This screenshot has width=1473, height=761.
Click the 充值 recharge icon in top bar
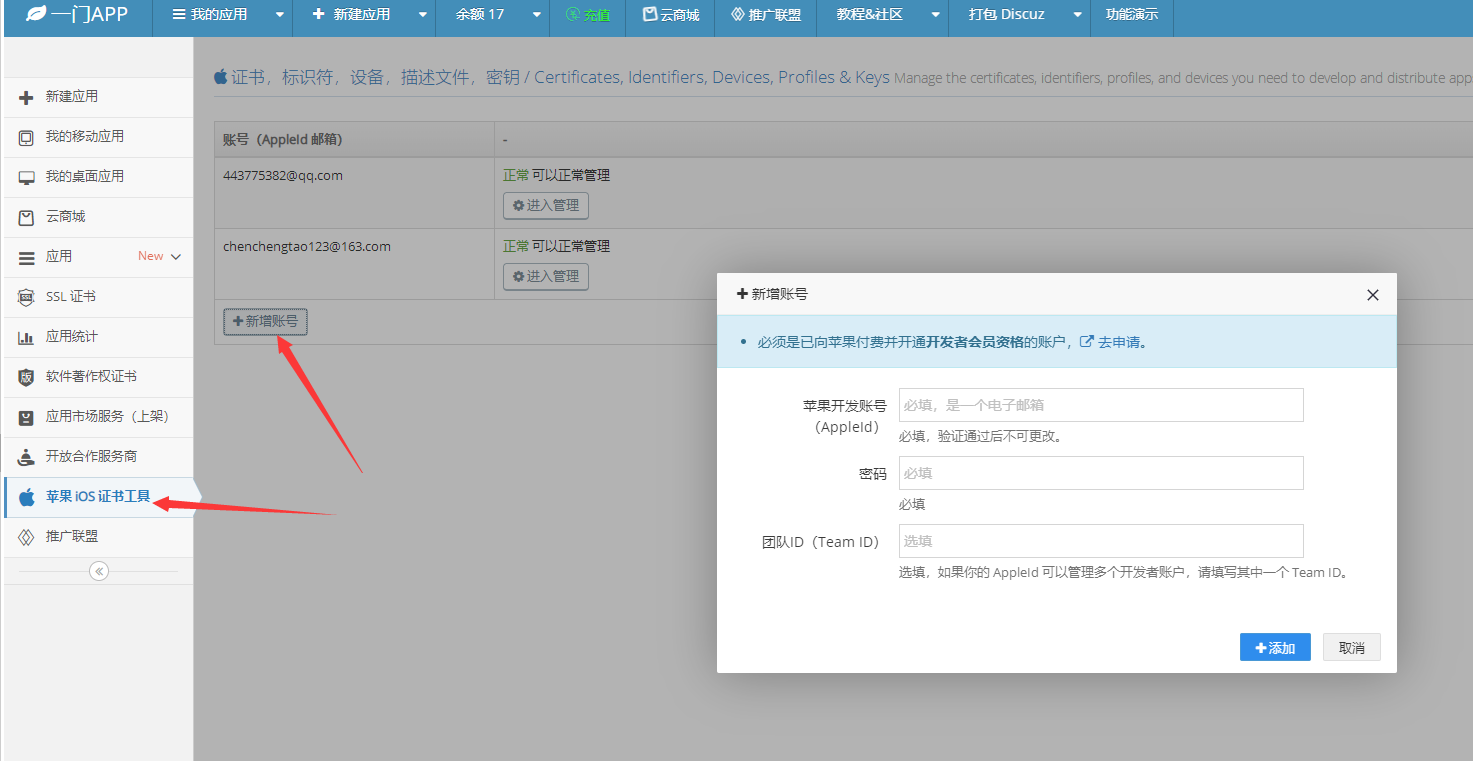click(x=573, y=15)
